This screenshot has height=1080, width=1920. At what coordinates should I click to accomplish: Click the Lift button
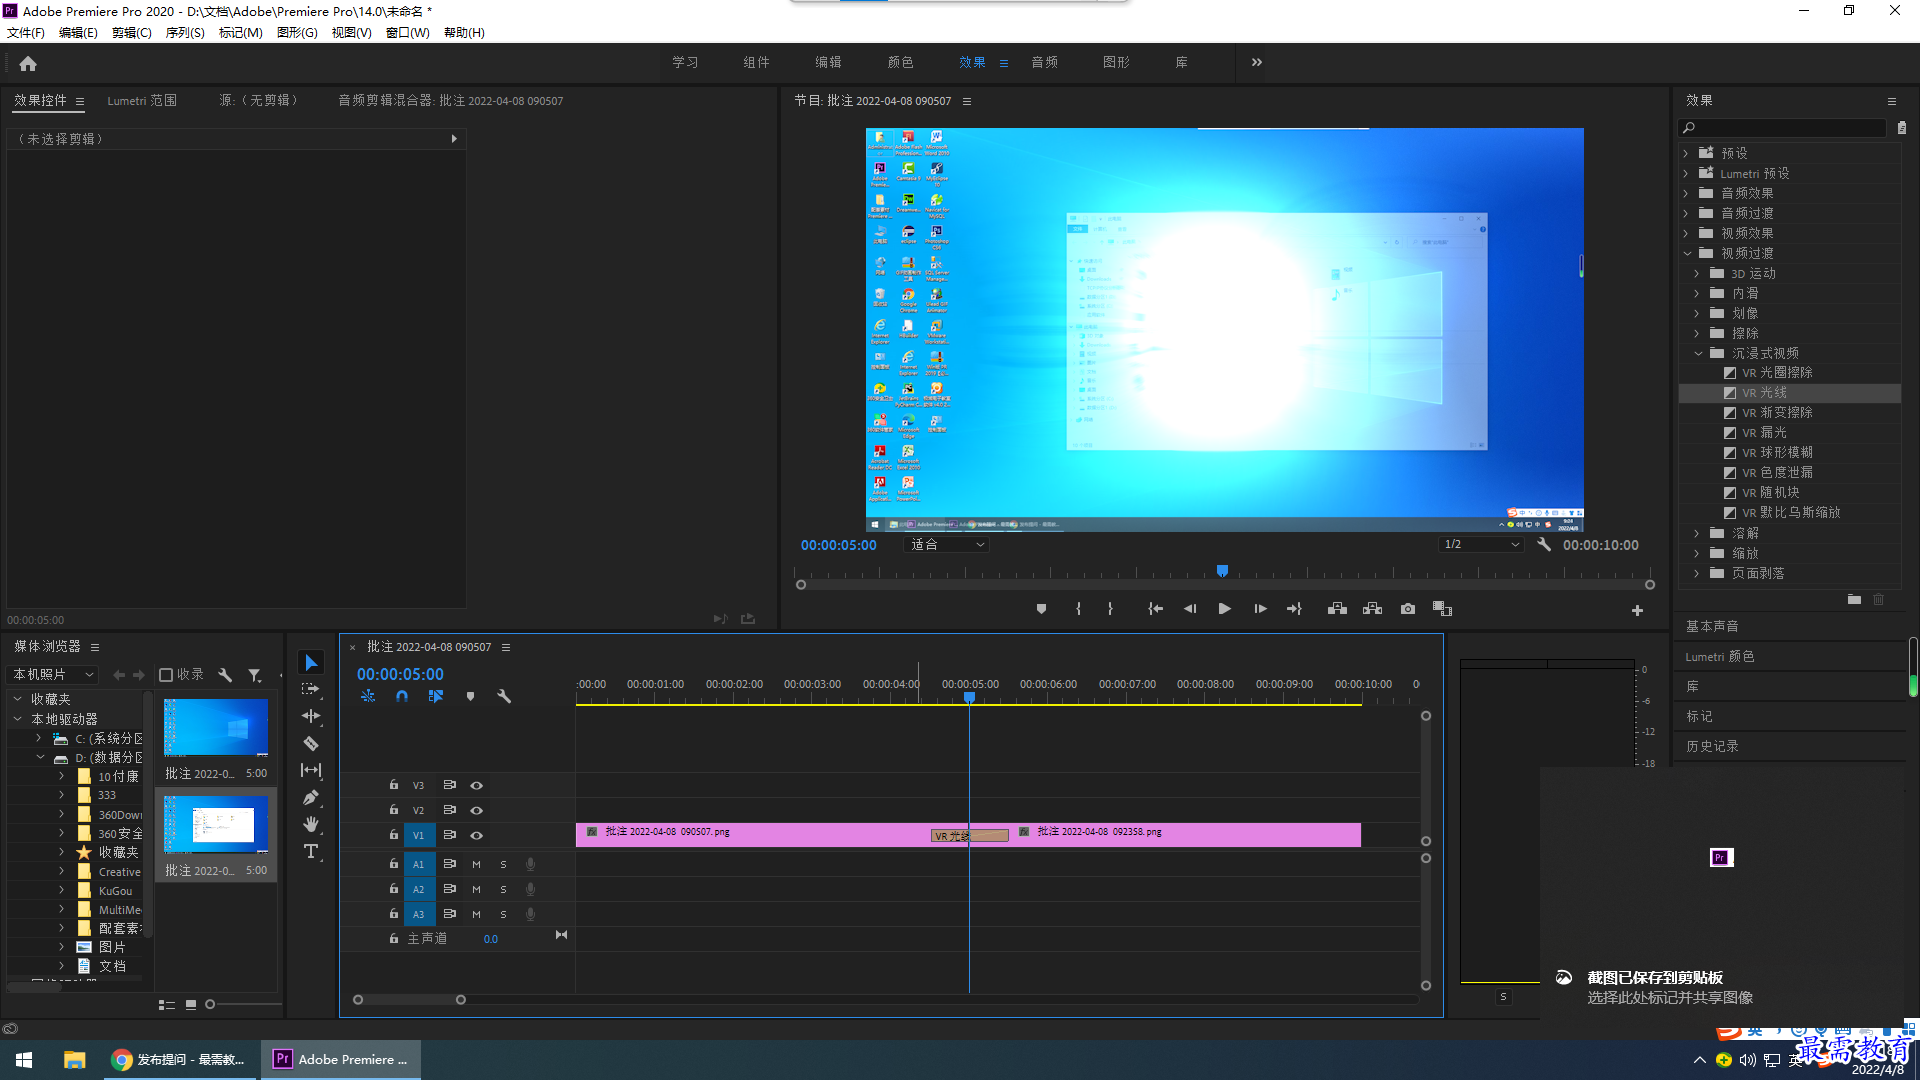(1337, 609)
